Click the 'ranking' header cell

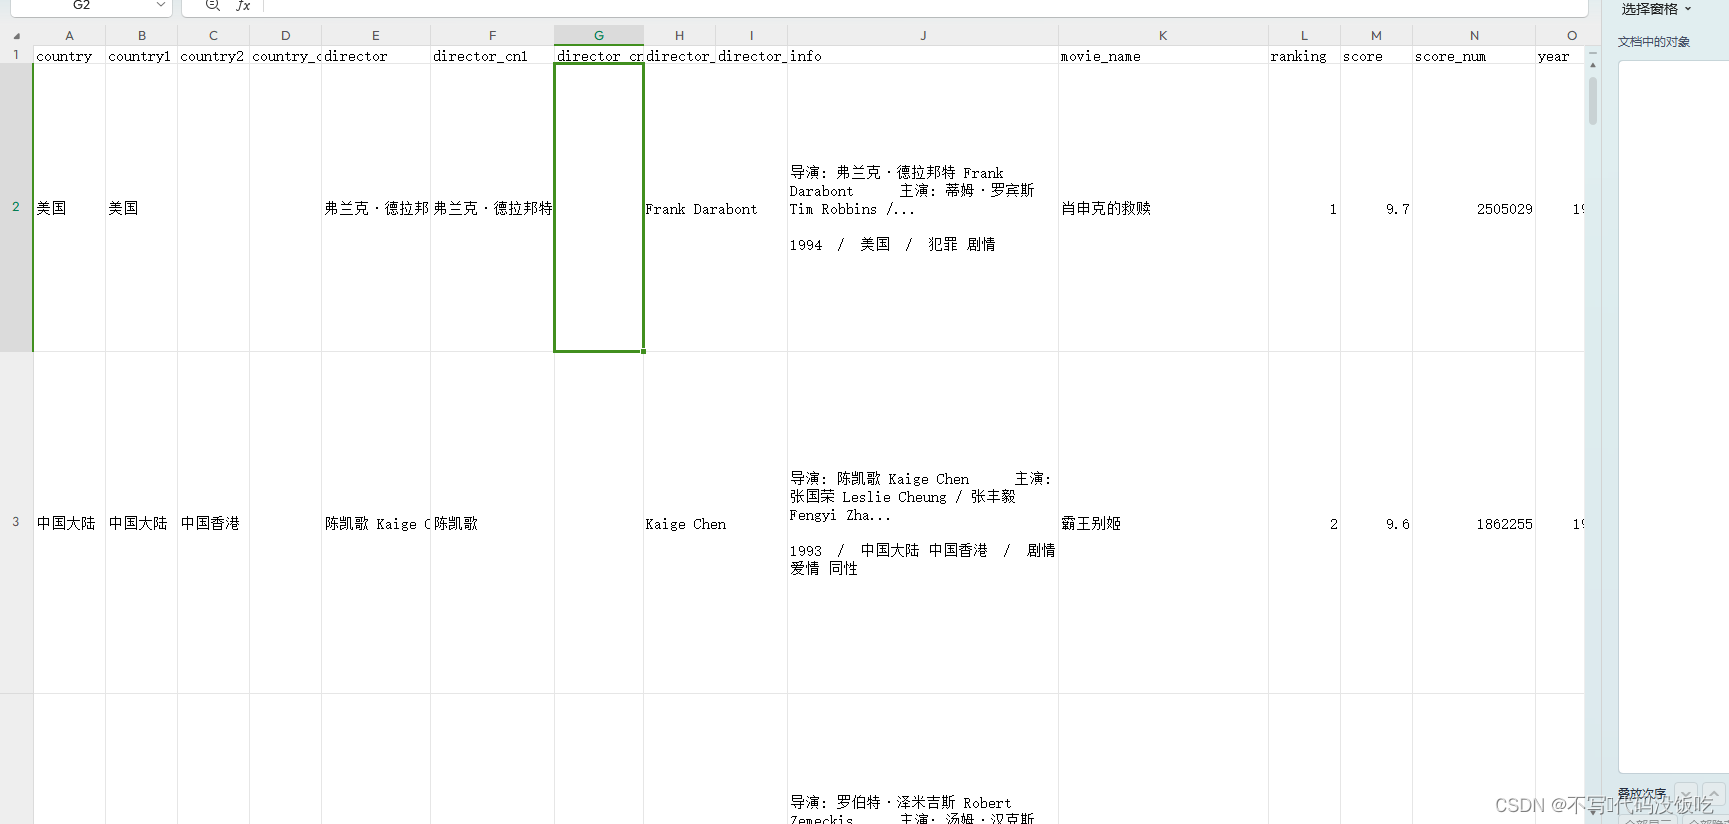click(1304, 56)
